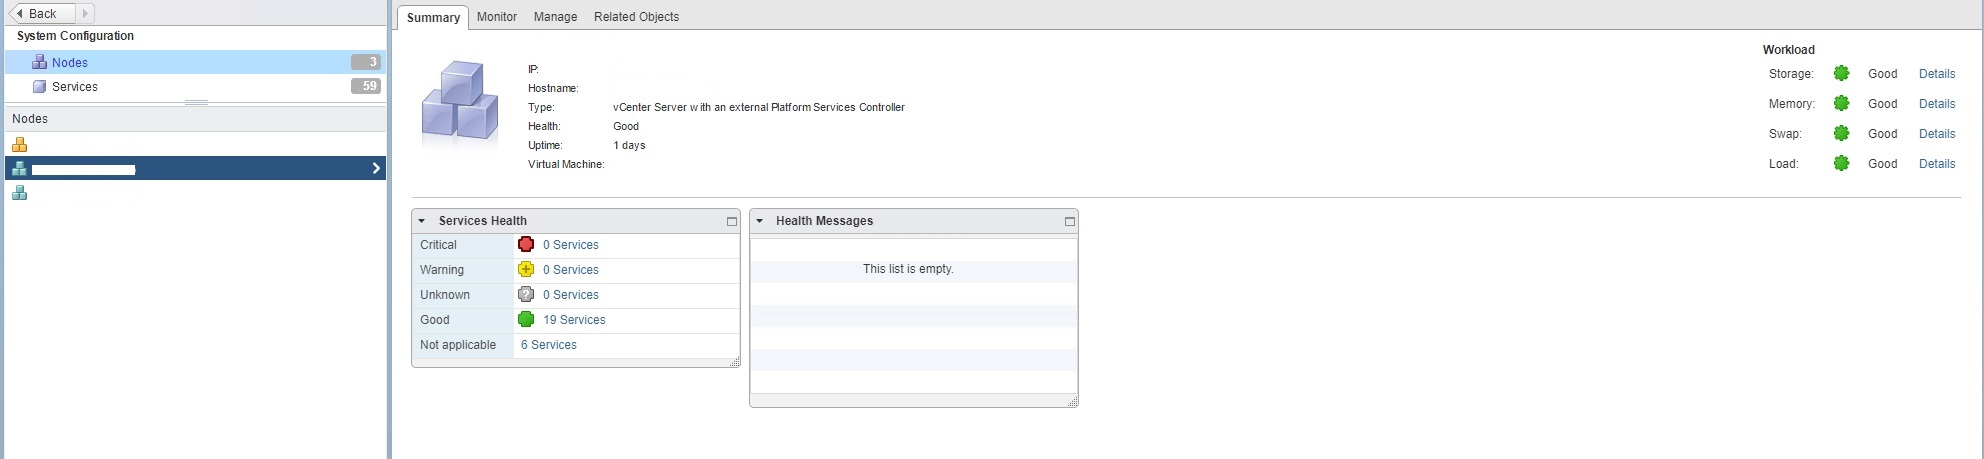Click the red Critical services status icon
The image size is (1984, 459).
[x=526, y=245]
